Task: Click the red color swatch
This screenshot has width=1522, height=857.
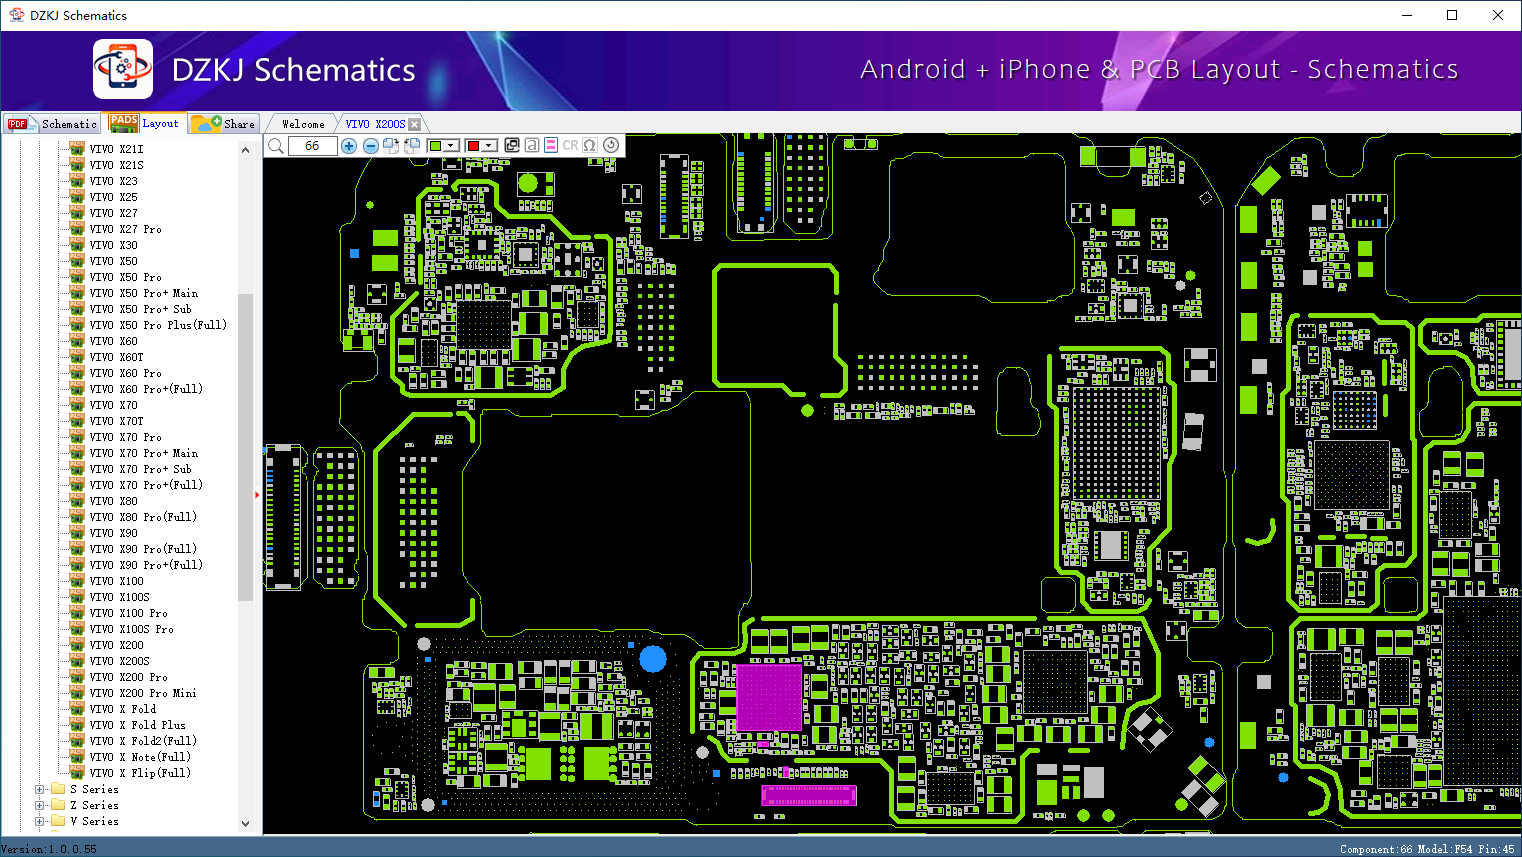Action: tap(473, 146)
